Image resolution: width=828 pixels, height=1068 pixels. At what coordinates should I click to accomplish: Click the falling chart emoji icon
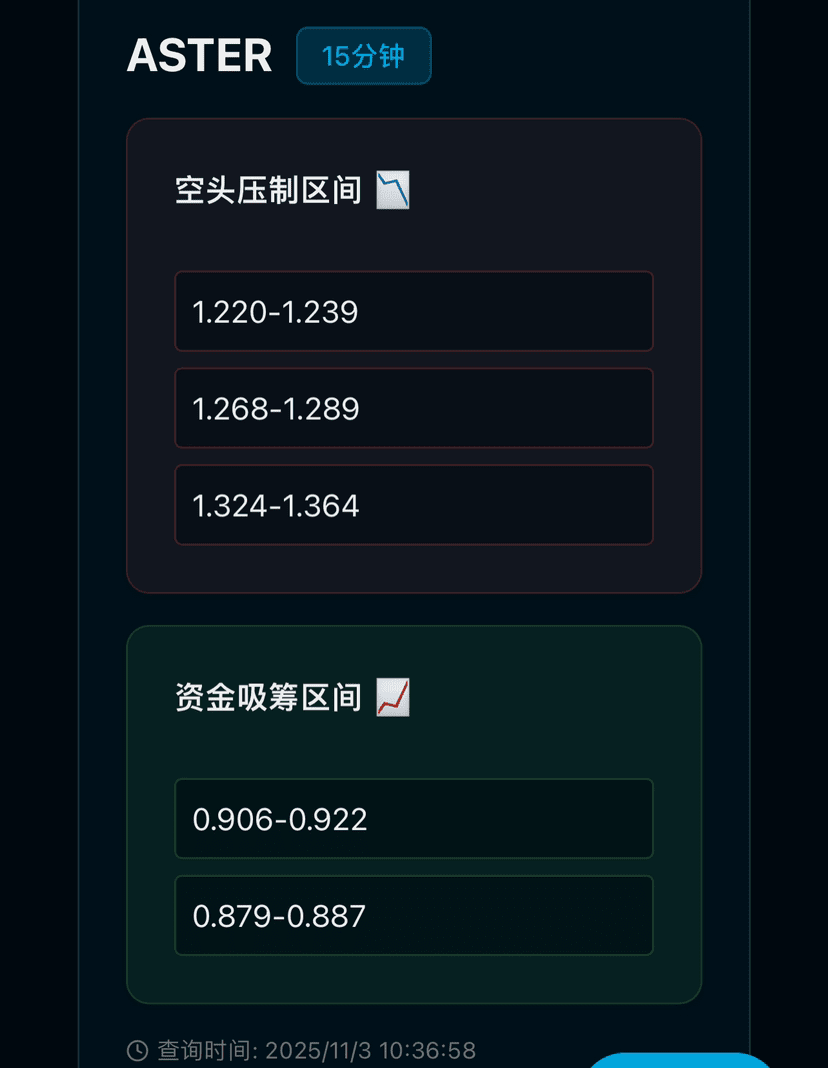(393, 189)
